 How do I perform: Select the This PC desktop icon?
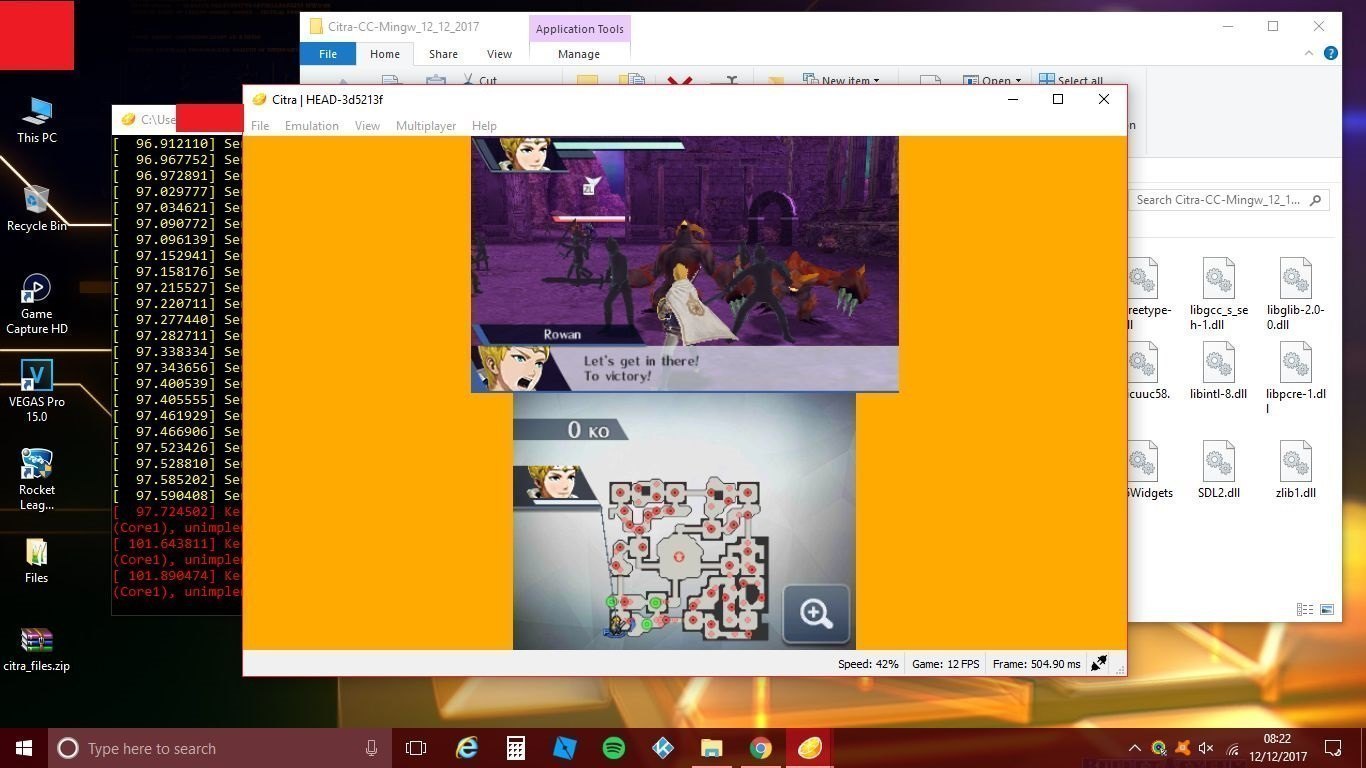point(37,120)
